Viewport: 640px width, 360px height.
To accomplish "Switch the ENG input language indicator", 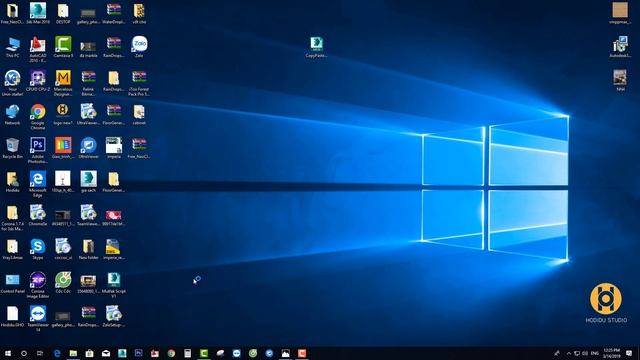I will tap(595, 353).
